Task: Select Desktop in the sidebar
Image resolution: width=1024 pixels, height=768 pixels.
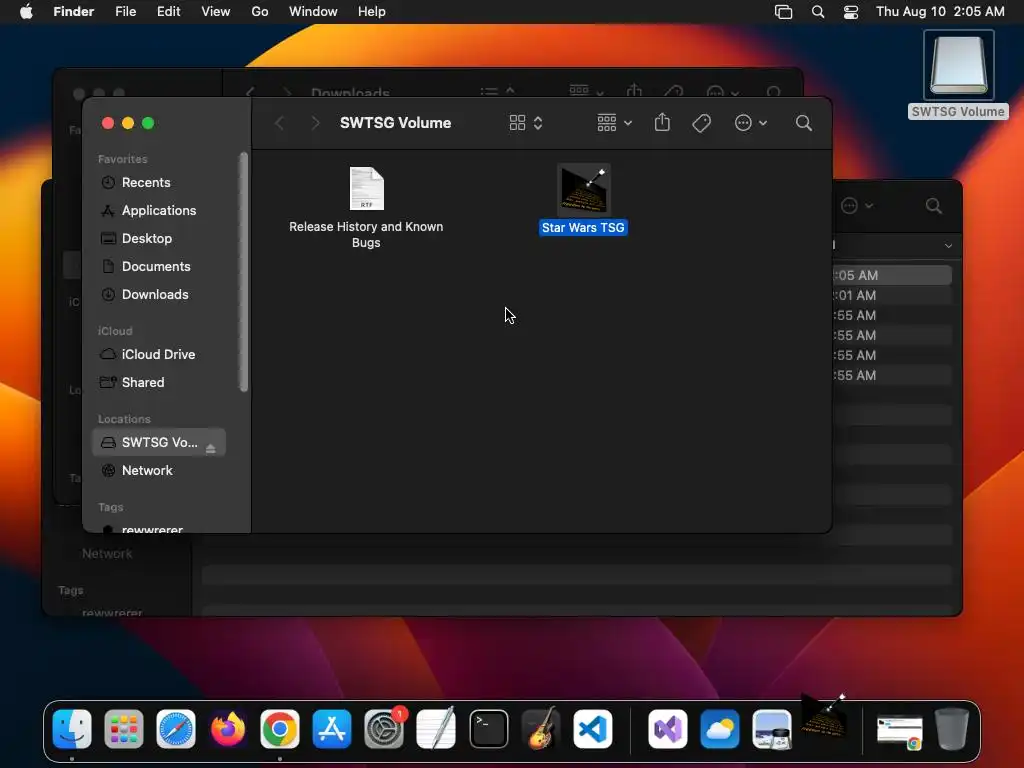Action: pyautogui.click(x=147, y=238)
